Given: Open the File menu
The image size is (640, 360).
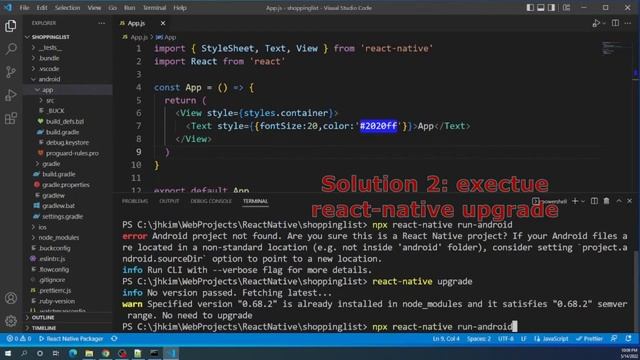Looking at the screenshot, I should point(24,8).
